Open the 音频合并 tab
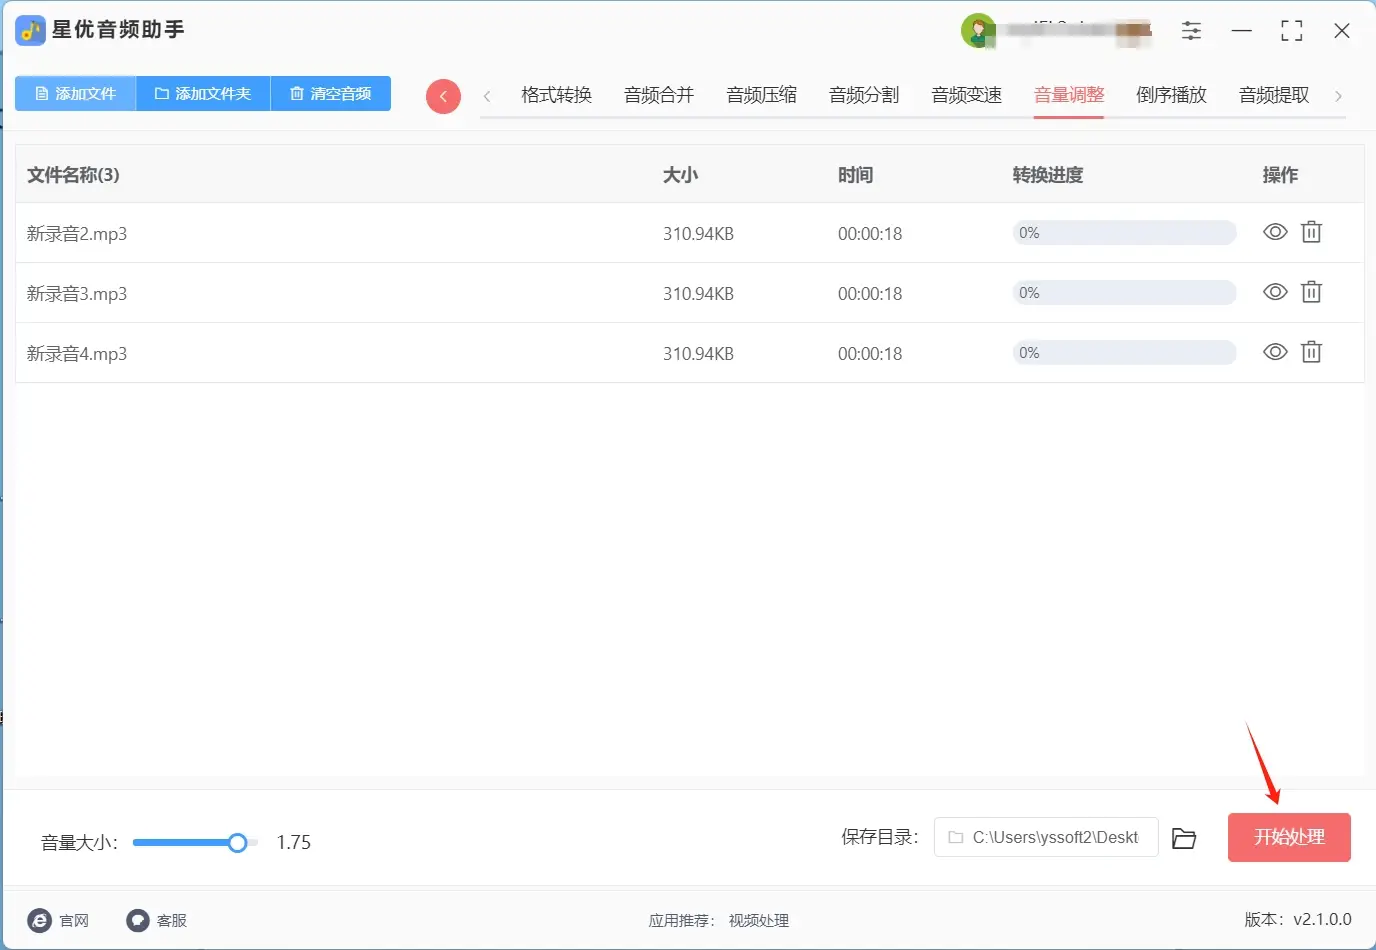 (x=659, y=95)
